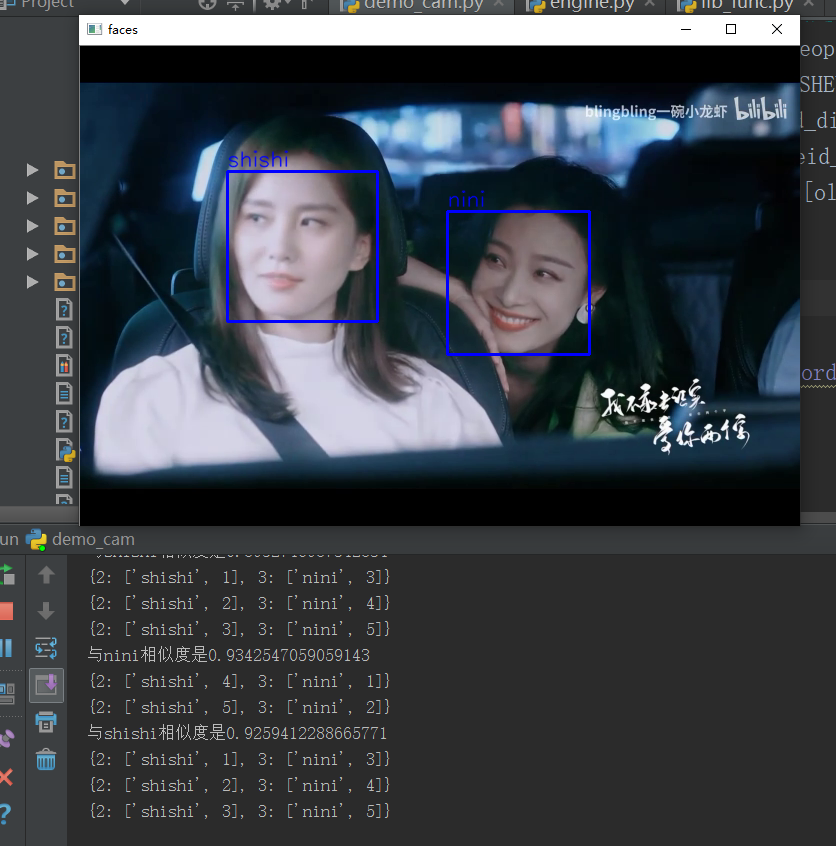Close the faces window
Image resolution: width=836 pixels, height=846 pixels.
pos(777,30)
